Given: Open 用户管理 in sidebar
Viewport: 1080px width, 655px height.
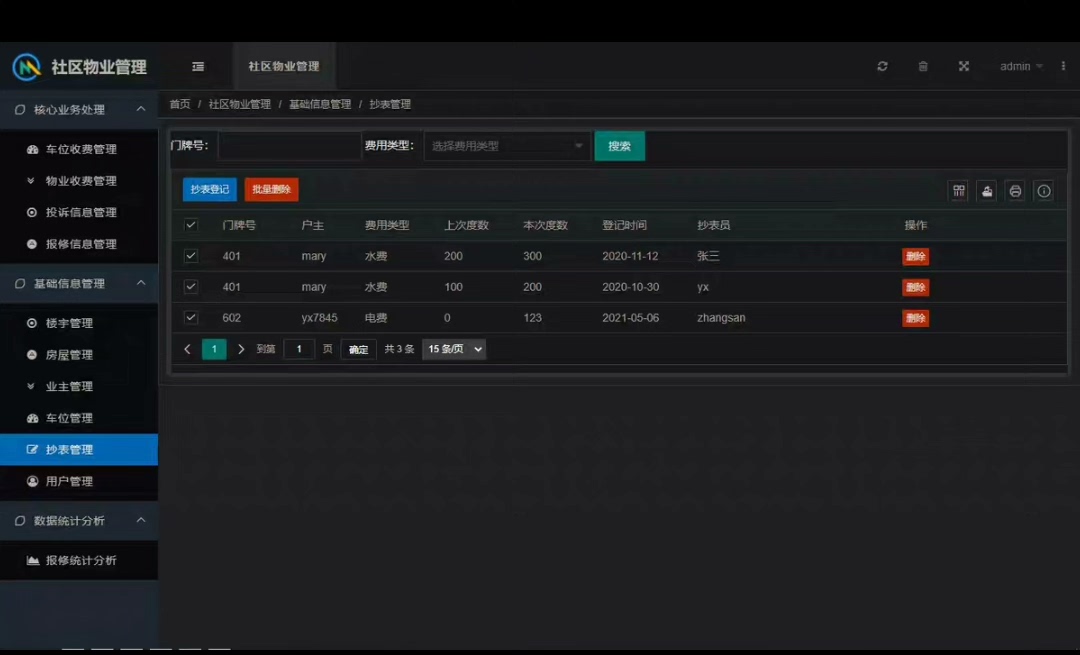Looking at the screenshot, I should (79, 481).
